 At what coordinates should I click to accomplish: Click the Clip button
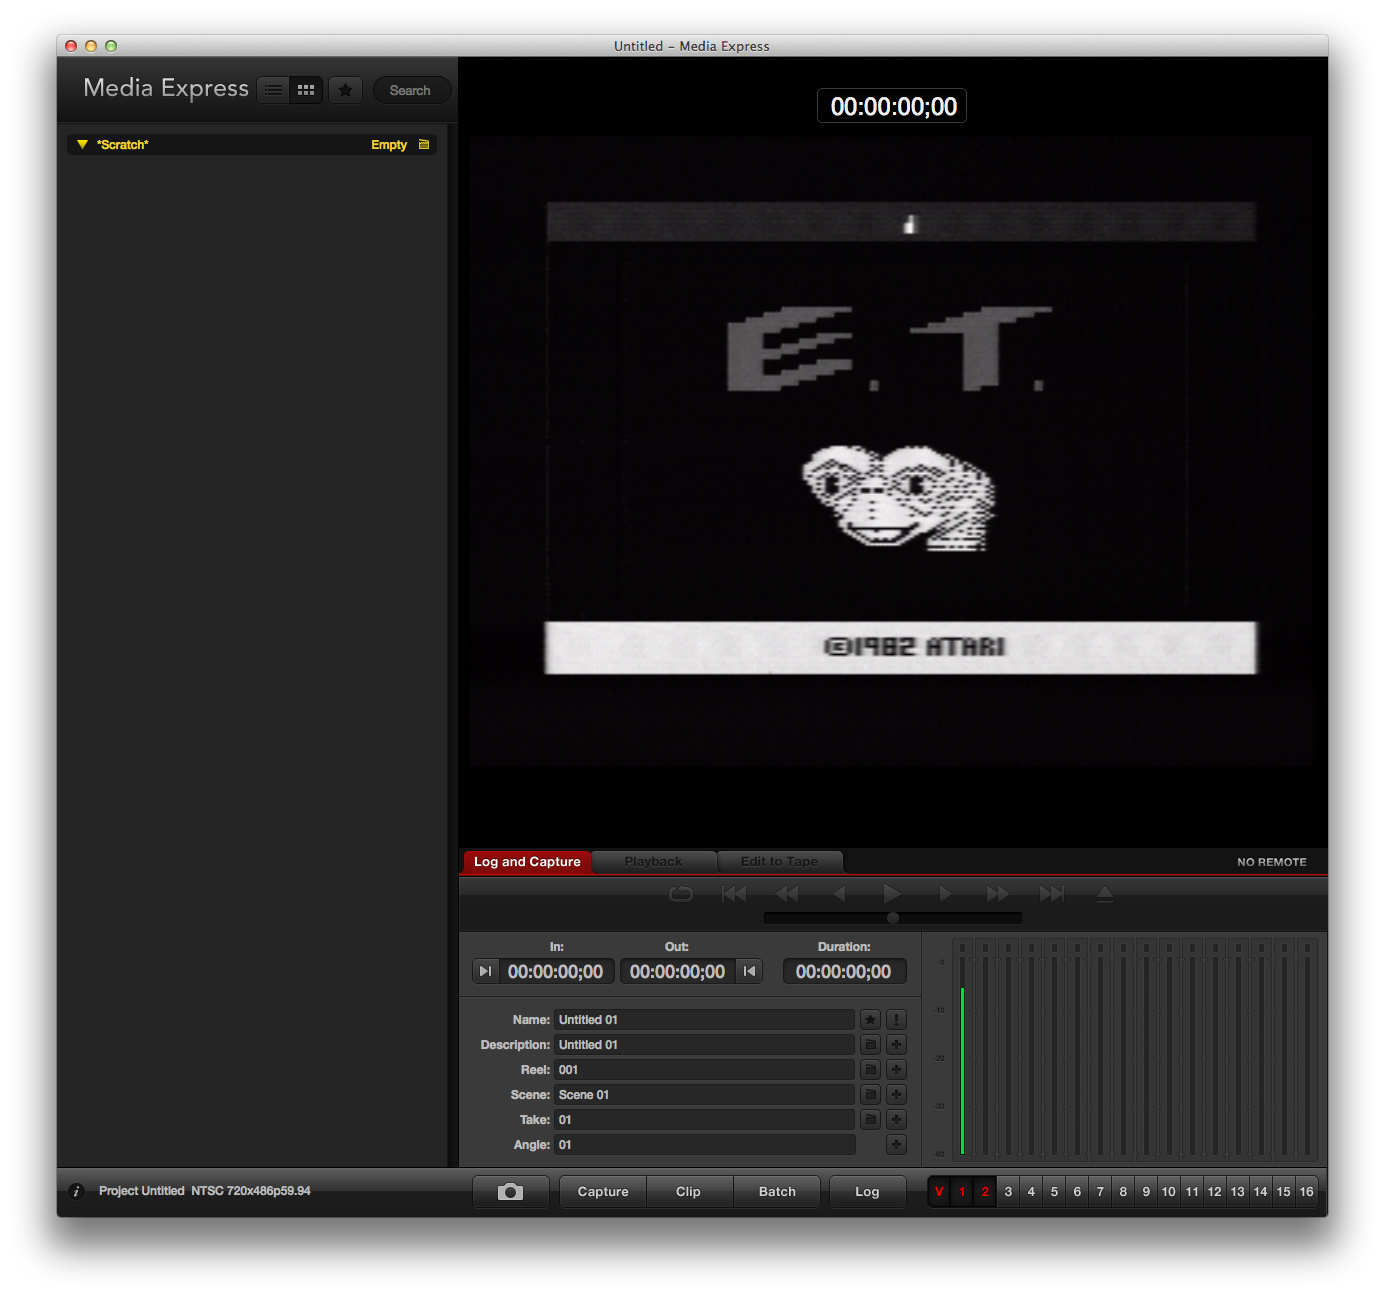click(689, 1192)
